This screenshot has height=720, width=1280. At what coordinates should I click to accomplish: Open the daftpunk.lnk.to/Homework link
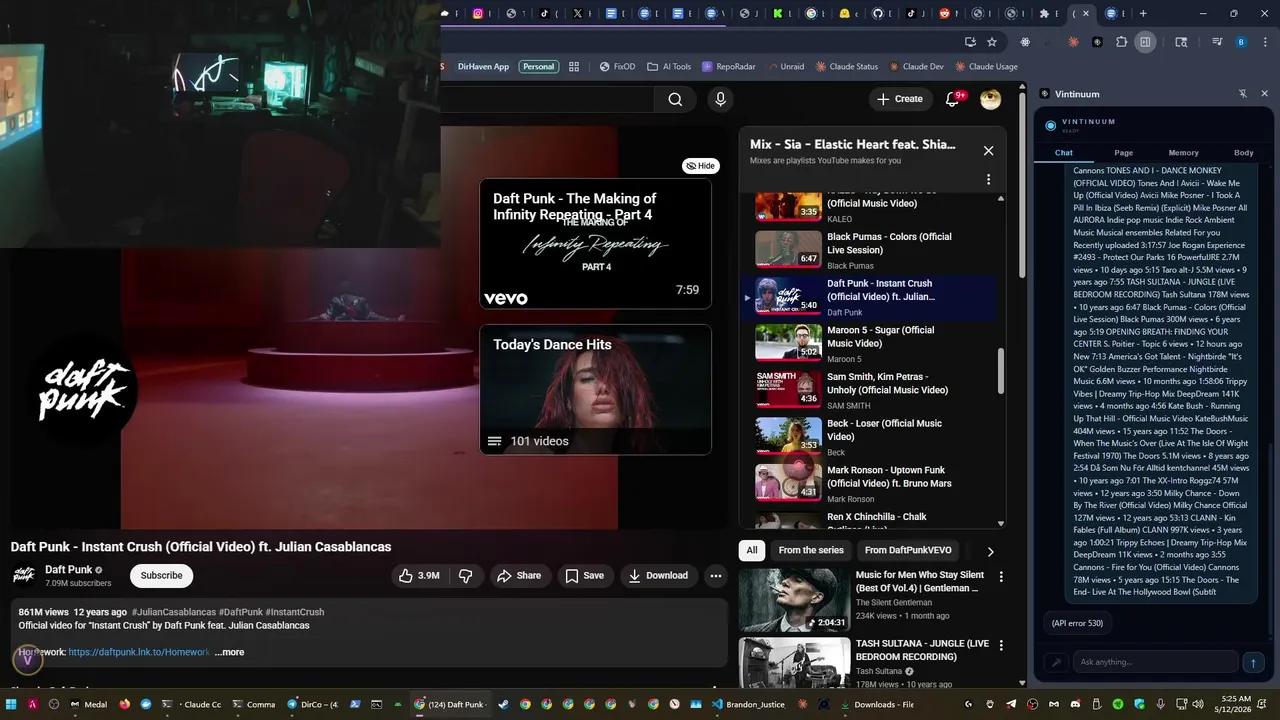pyautogui.click(x=140, y=652)
